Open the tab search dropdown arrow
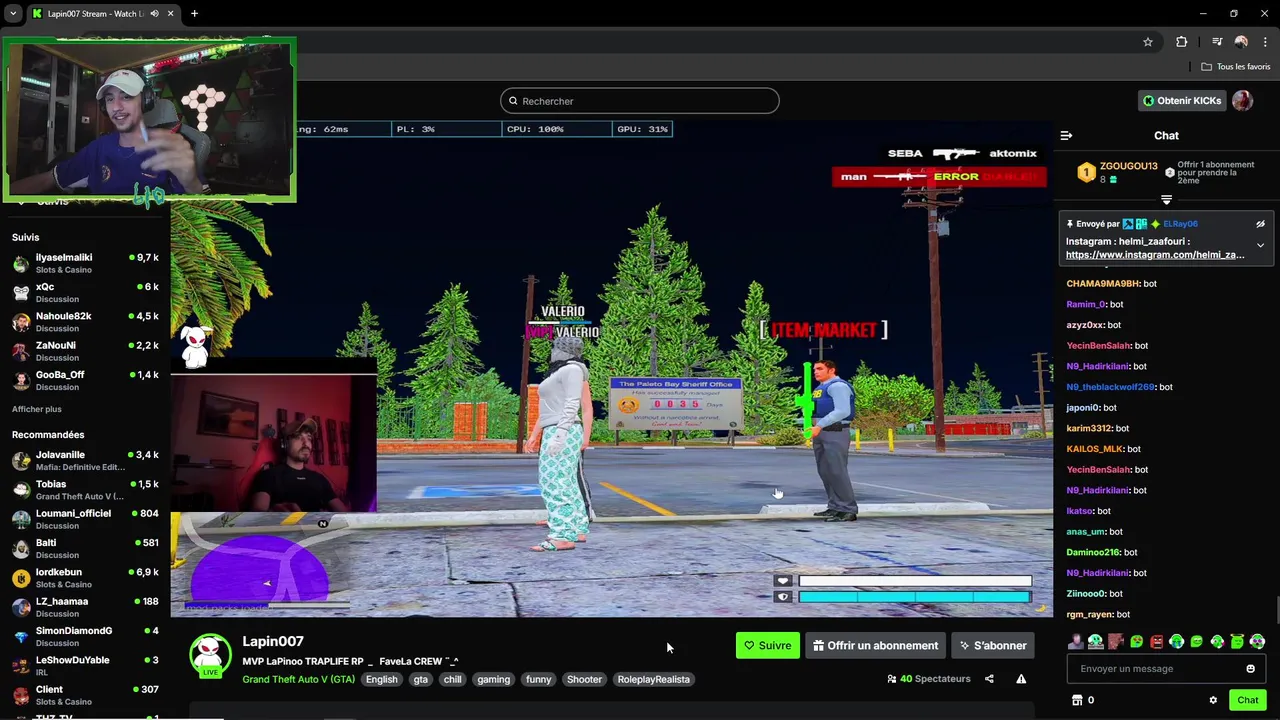Image resolution: width=1280 pixels, height=720 pixels. [13, 14]
